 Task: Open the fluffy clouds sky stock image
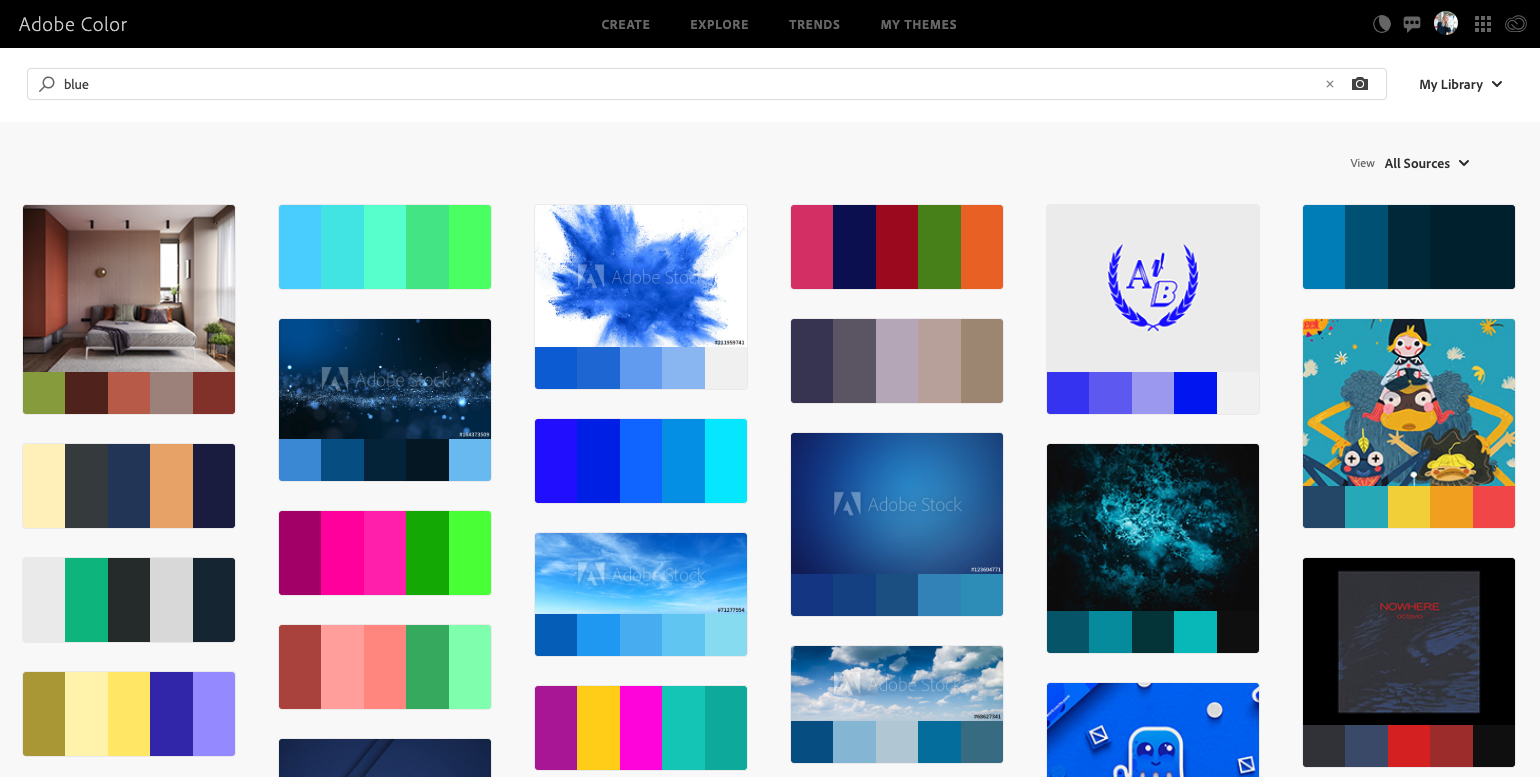pos(897,683)
